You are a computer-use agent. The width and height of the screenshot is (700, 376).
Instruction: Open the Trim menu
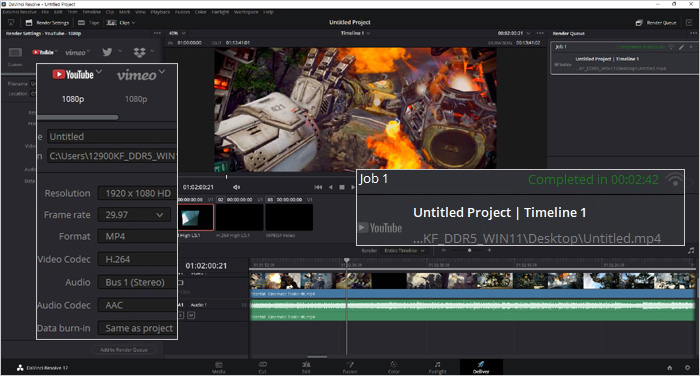click(72, 12)
